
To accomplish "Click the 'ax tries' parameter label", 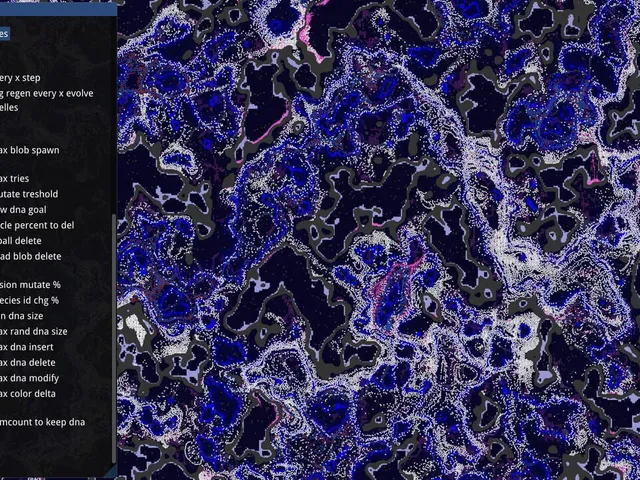I will coord(15,179).
